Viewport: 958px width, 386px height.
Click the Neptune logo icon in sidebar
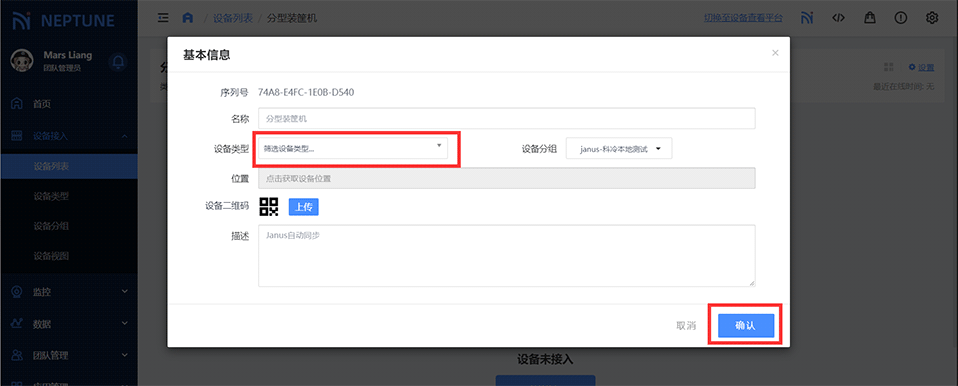point(21,20)
